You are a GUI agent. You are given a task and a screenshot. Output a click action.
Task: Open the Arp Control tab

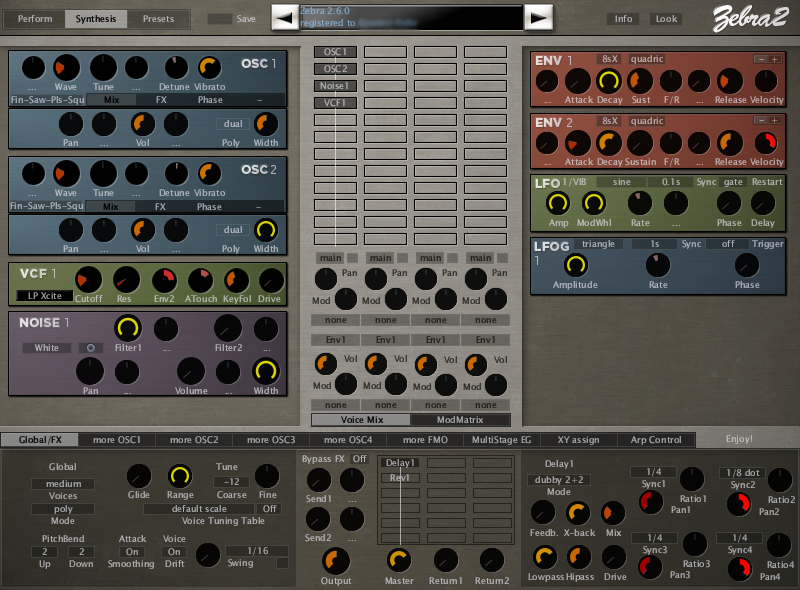coord(656,439)
